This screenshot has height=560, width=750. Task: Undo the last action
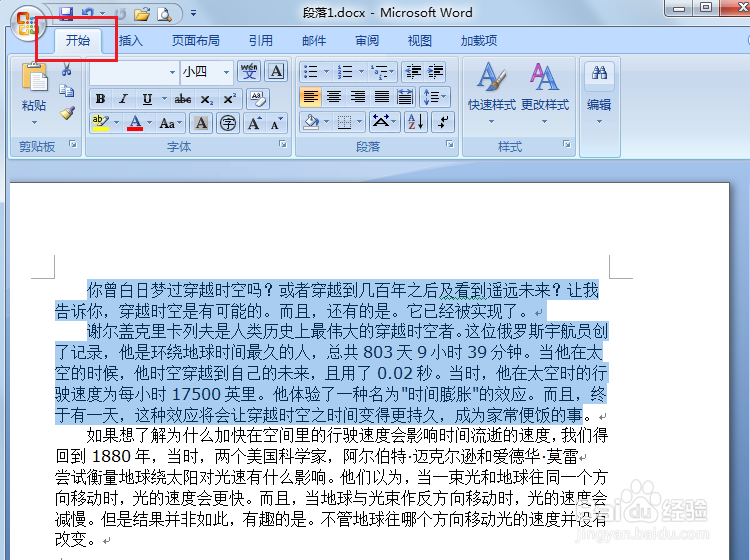[x=88, y=13]
